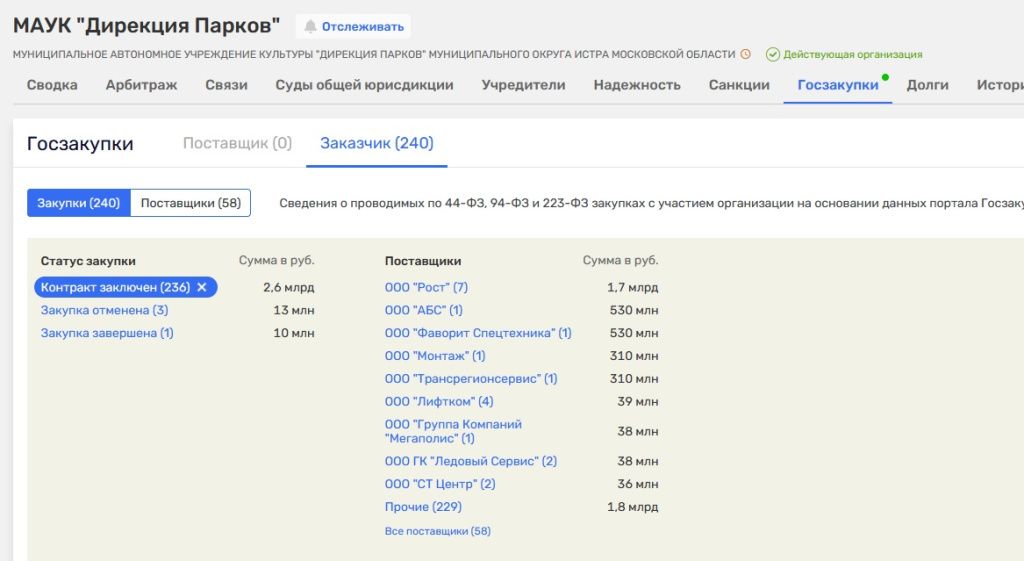Image resolution: width=1024 pixels, height=561 pixels.
Task: Toggle the Закупки (240) view button
Action: point(79,203)
